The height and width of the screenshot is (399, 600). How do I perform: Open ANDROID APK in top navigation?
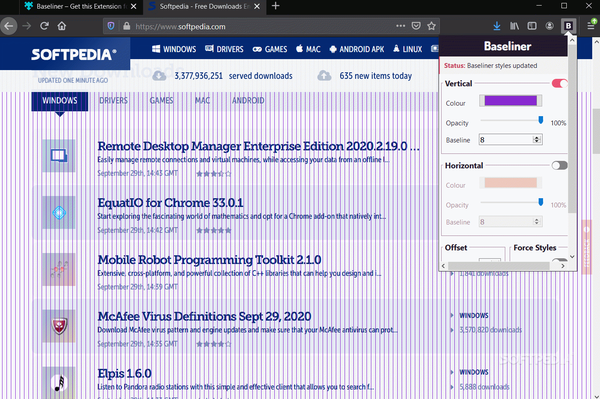(x=357, y=49)
